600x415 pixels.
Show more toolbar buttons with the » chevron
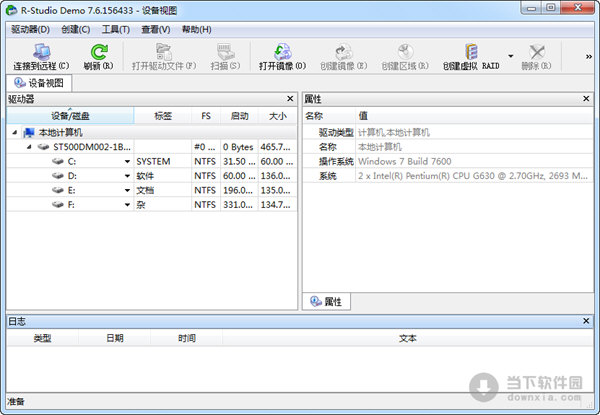(589, 56)
